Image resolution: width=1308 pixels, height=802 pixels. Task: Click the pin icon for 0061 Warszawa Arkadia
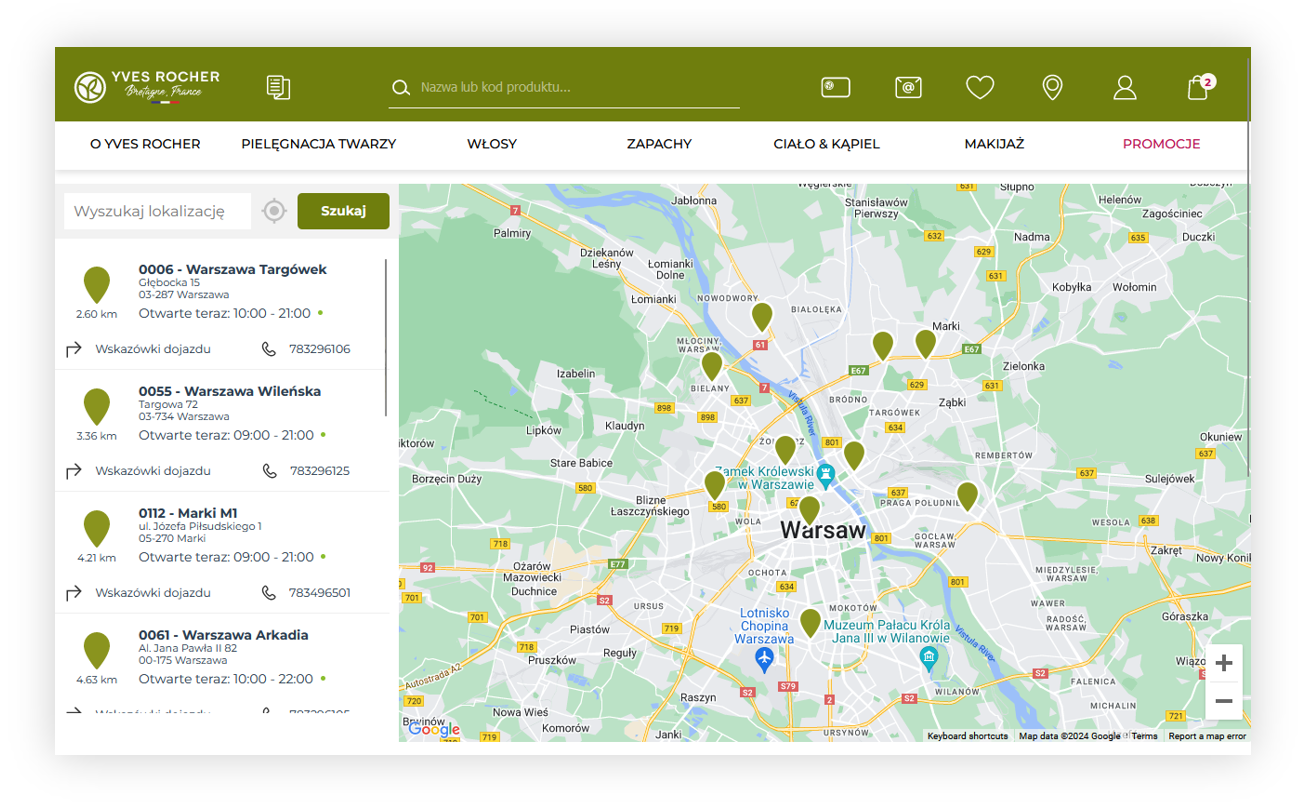(x=96, y=651)
